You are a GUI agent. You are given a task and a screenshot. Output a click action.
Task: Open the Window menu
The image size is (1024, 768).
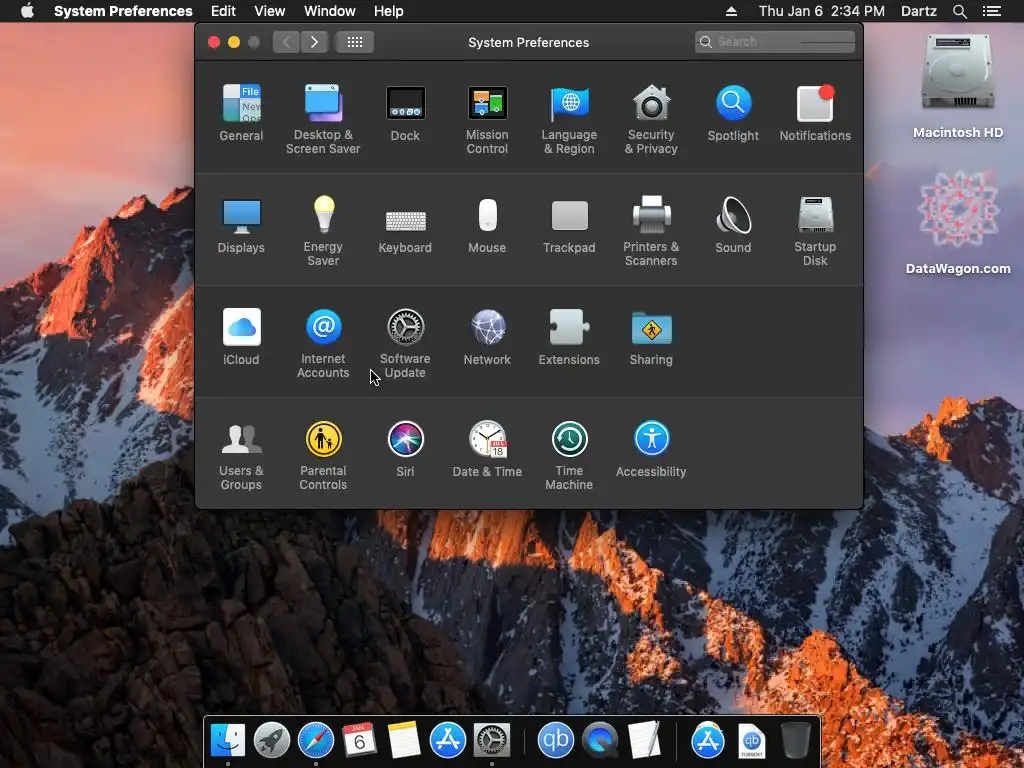click(x=330, y=11)
